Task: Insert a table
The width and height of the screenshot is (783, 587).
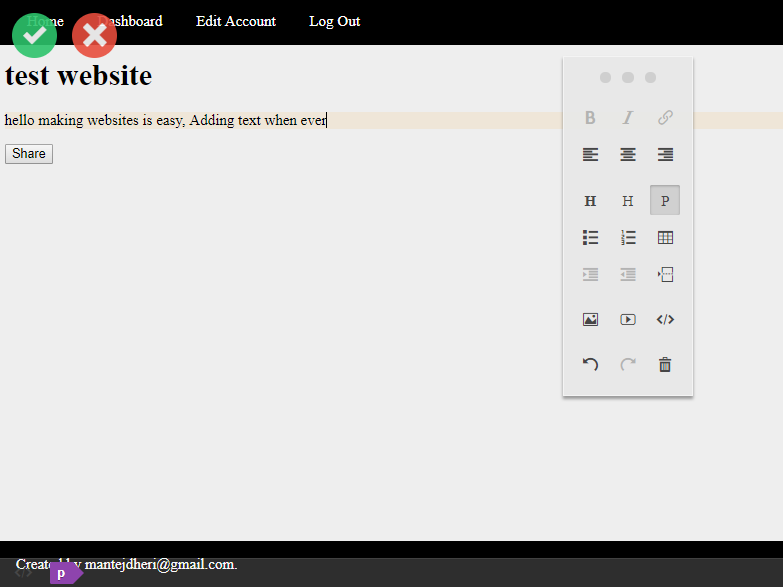Action: pos(665,238)
